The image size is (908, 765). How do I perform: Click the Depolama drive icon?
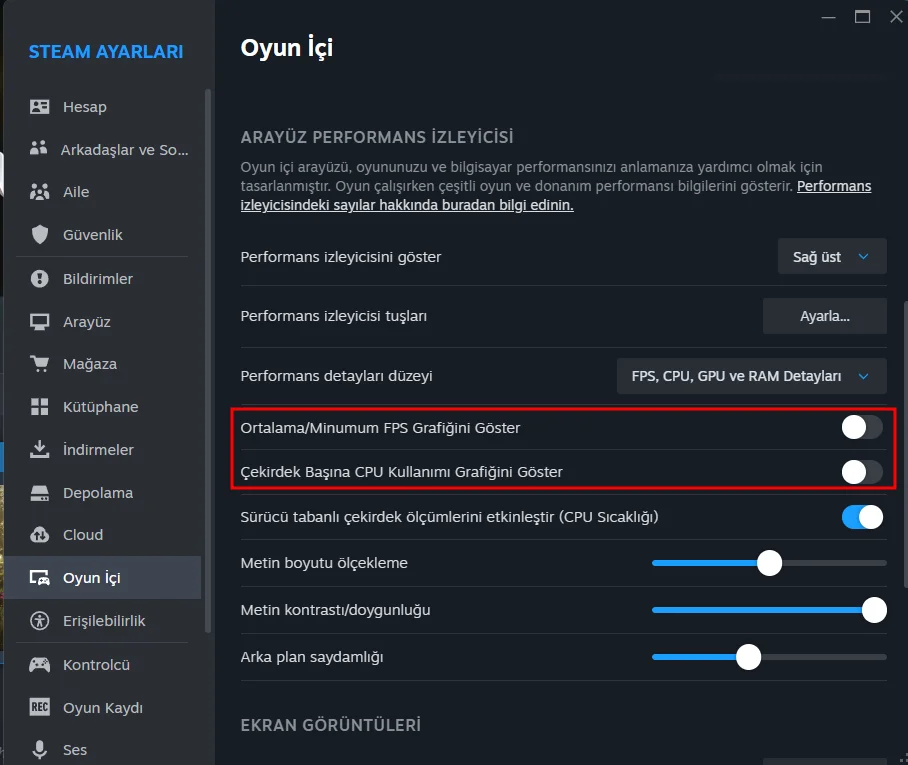[39, 493]
